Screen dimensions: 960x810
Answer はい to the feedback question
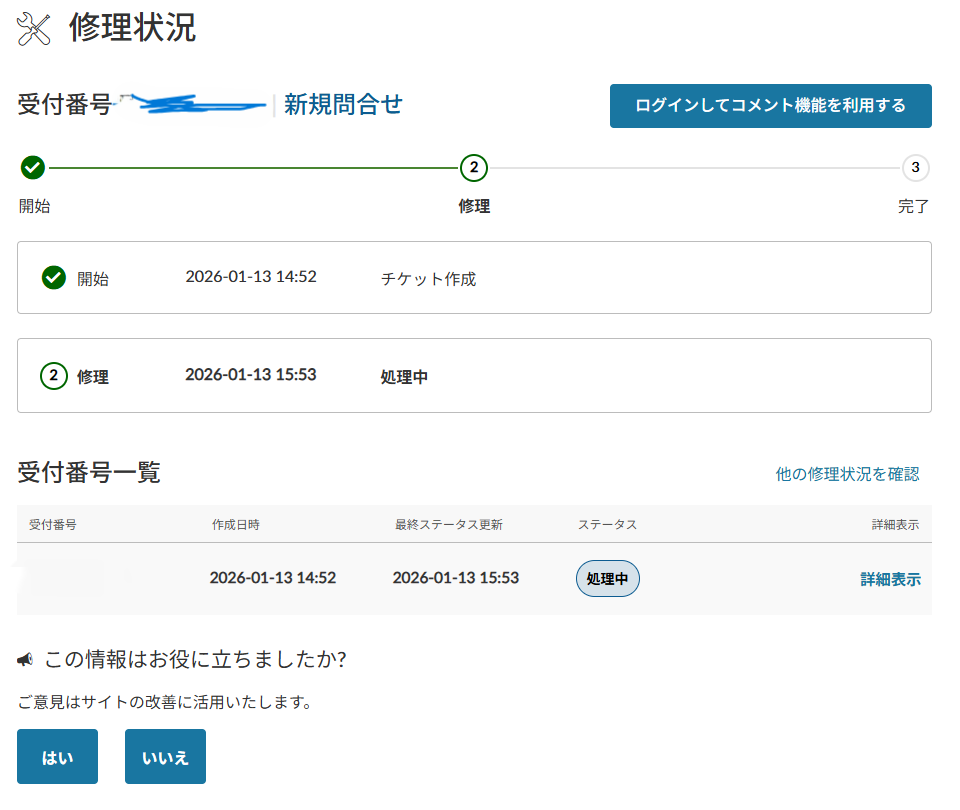57,757
